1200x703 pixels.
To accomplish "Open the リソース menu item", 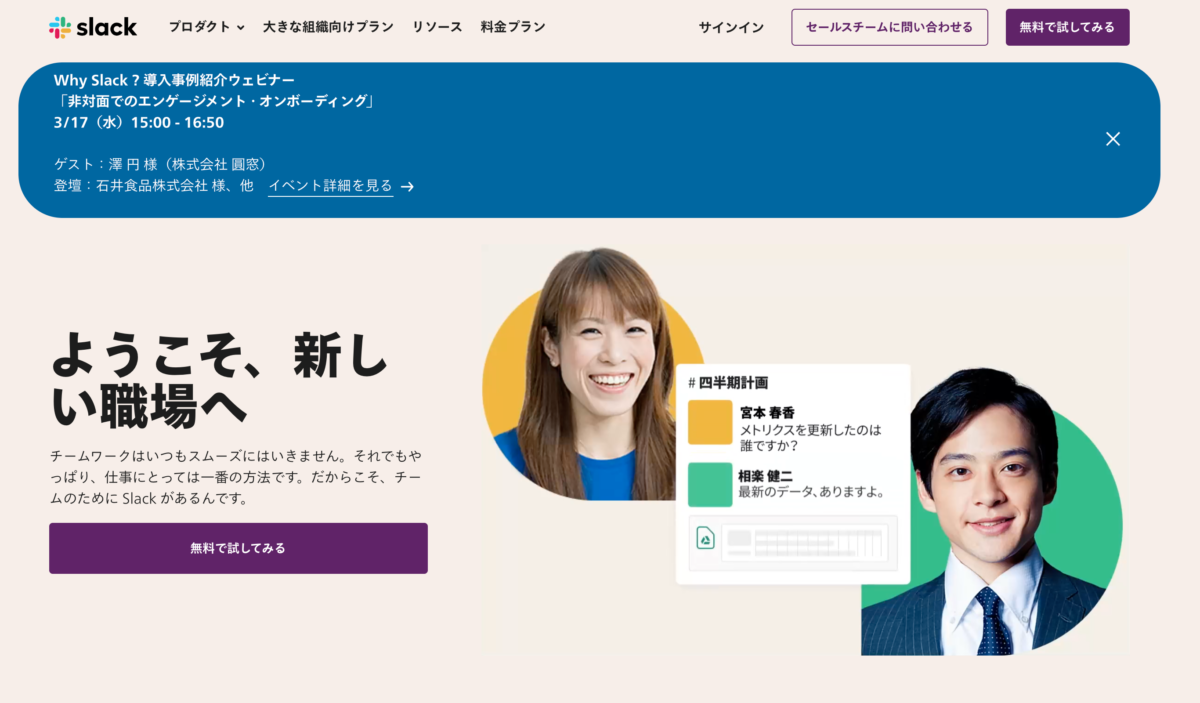I will tap(437, 27).
